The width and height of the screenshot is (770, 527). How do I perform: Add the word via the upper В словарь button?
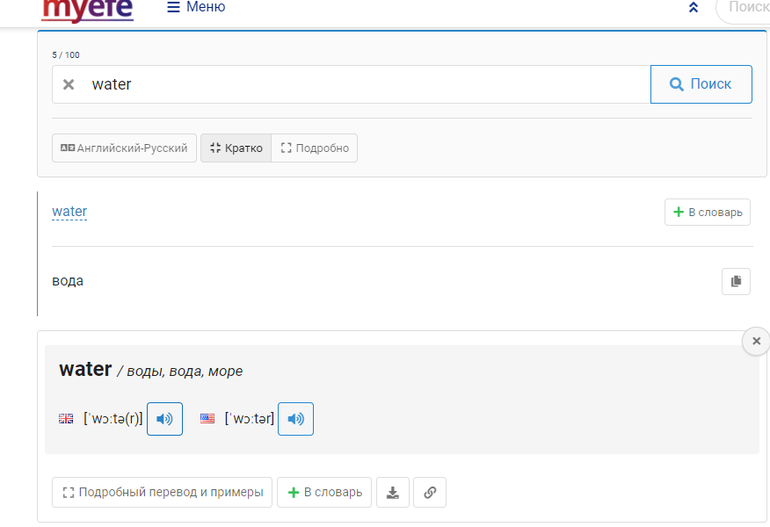coord(707,212)
